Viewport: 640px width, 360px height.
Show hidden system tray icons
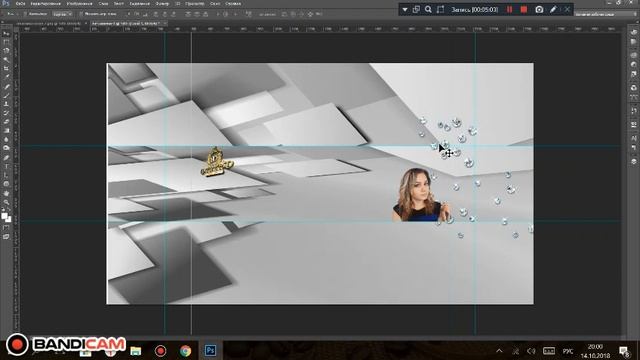[x=499, y=351]
